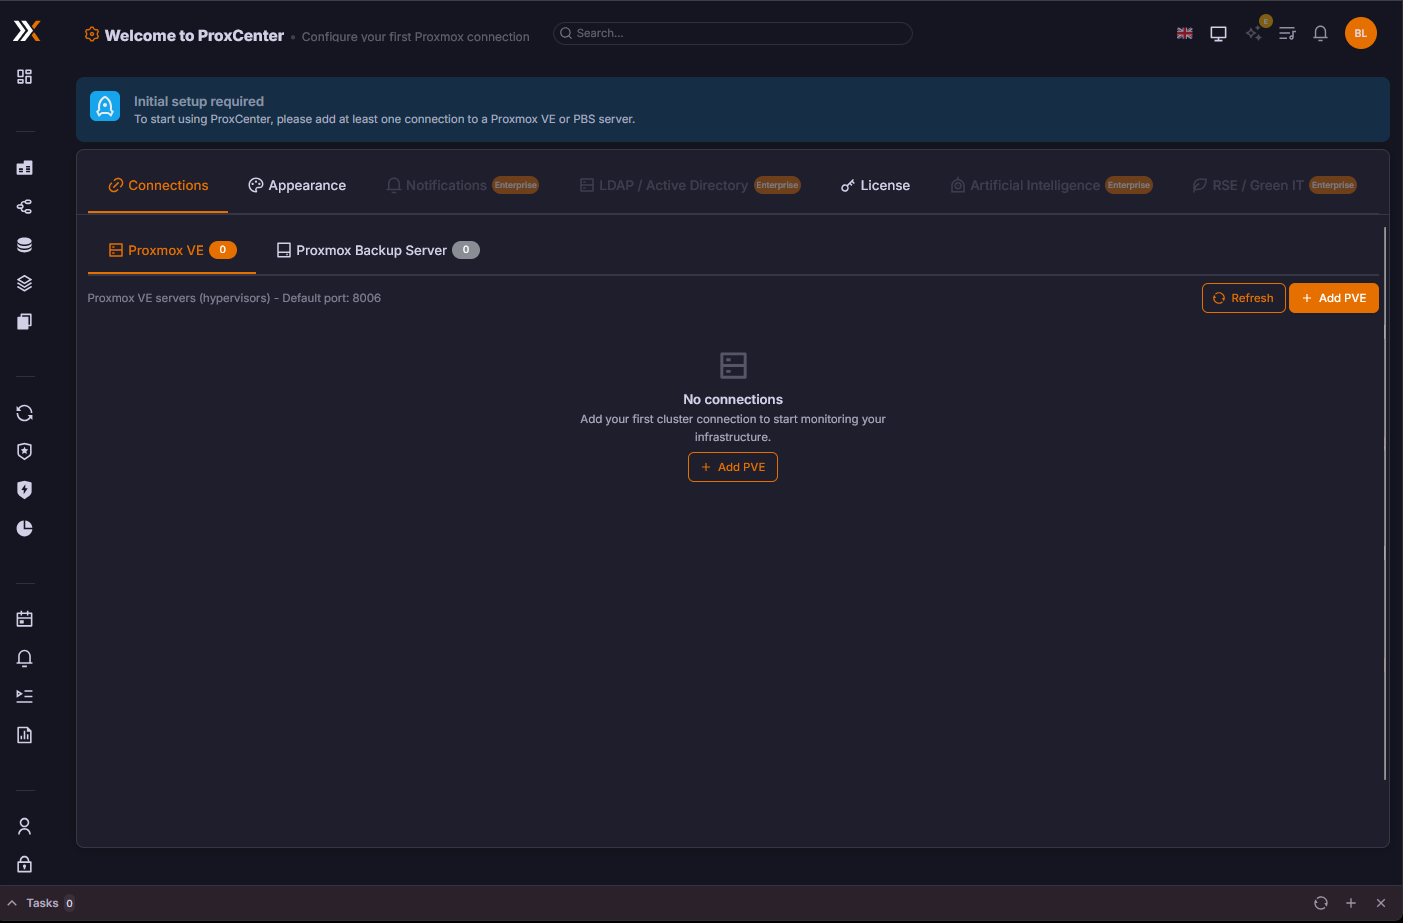
Task: Open the BL user avatar menu
Action: pyautogui.click(x=1361, y=33)
